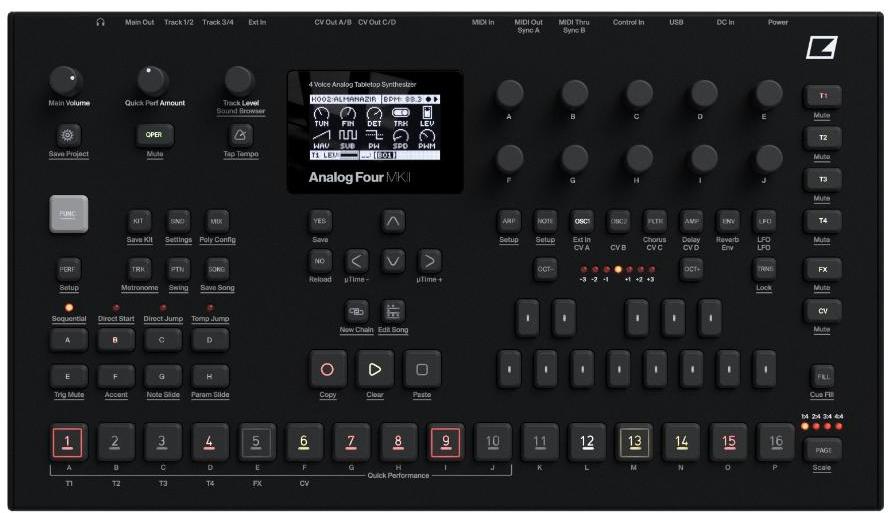Click the up arrow navigation key
Viewport: 888px width, 513px height.
point(392,221)
